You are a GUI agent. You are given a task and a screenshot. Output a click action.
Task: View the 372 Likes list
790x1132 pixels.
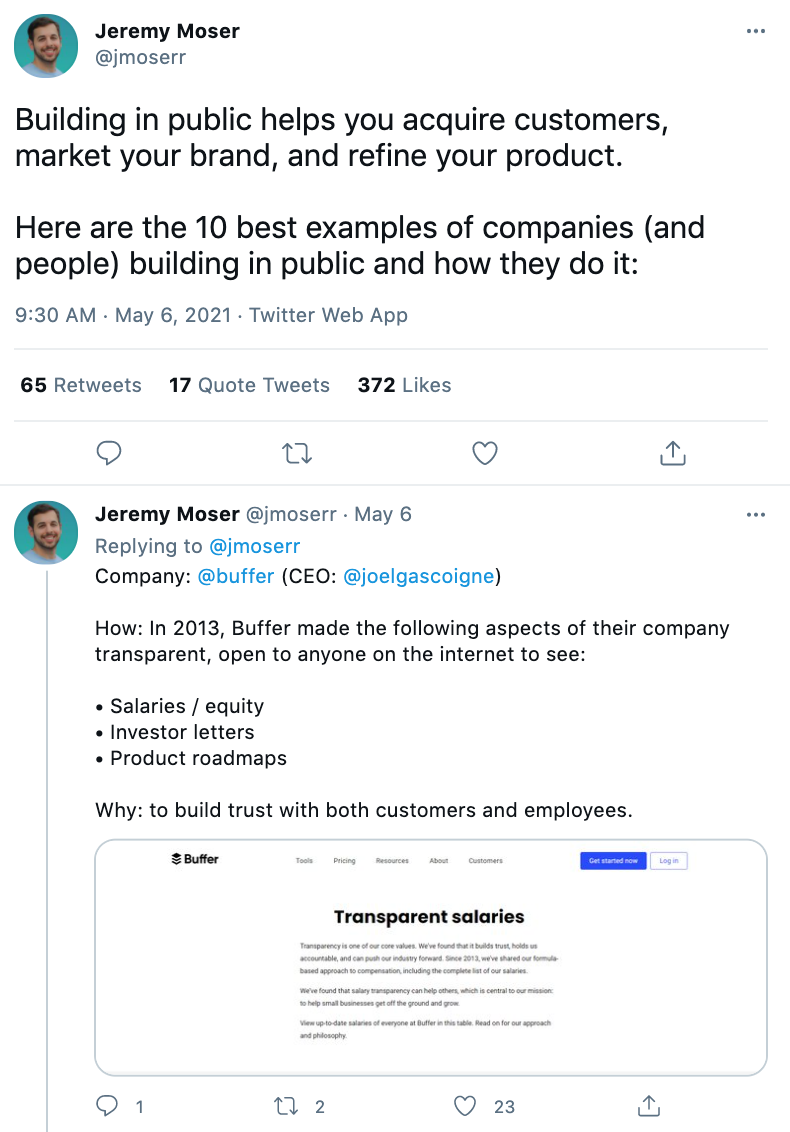pos(404,385)
